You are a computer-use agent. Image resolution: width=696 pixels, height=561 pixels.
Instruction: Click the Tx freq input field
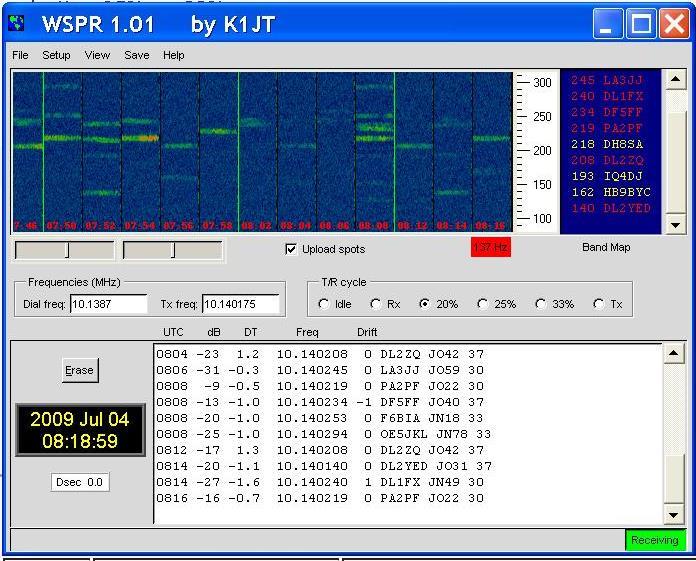coord(240,304)
